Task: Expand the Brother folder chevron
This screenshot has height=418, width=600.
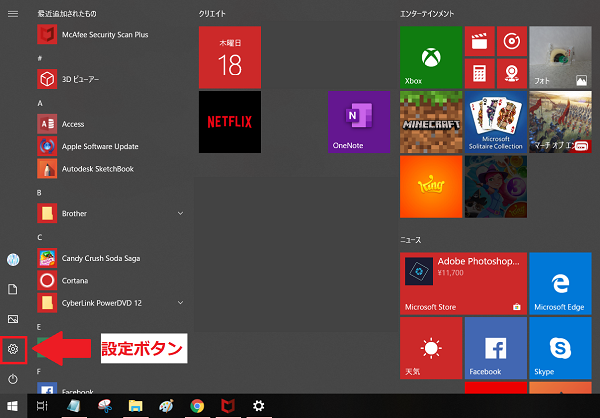Action: tap(180, 213)
